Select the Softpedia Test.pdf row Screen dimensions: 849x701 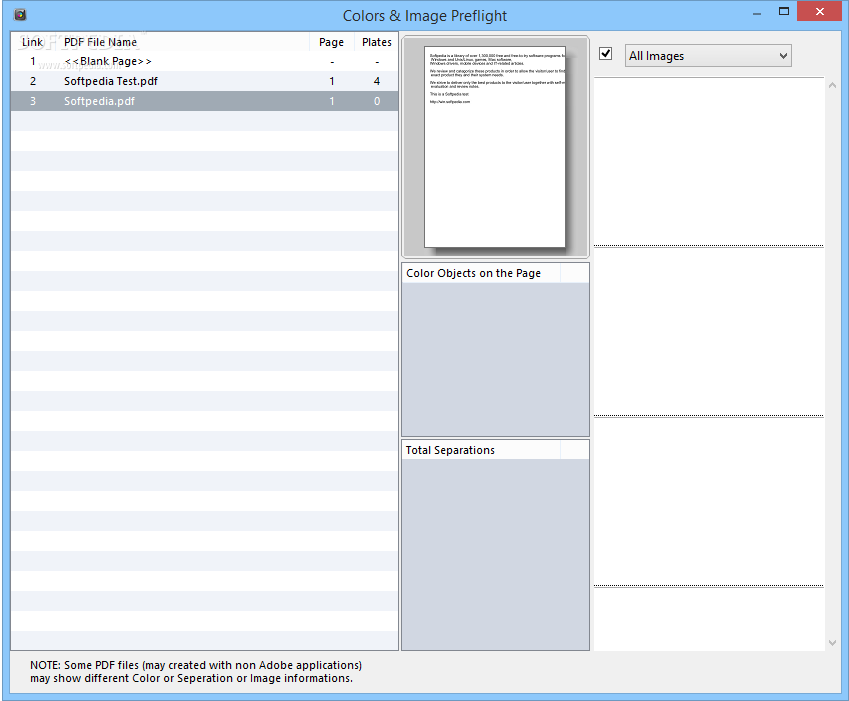pyautogui.click(x=204, y=81)
